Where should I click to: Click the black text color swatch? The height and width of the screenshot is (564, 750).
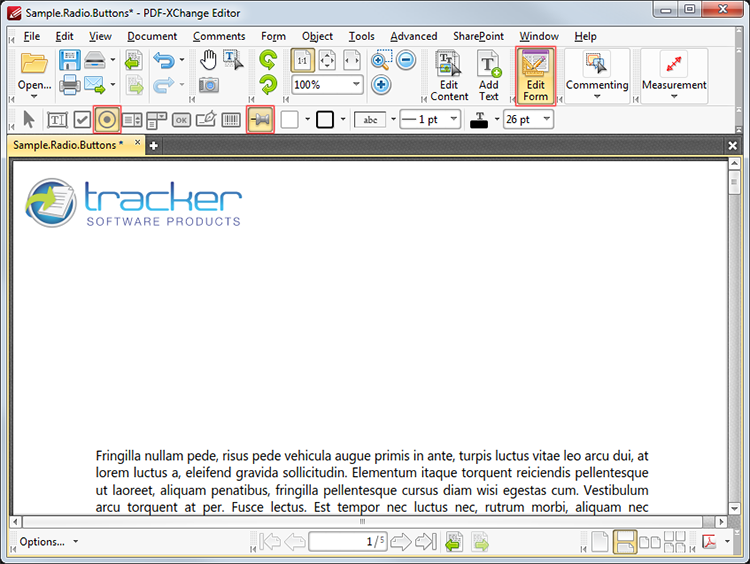pos(479,120)
